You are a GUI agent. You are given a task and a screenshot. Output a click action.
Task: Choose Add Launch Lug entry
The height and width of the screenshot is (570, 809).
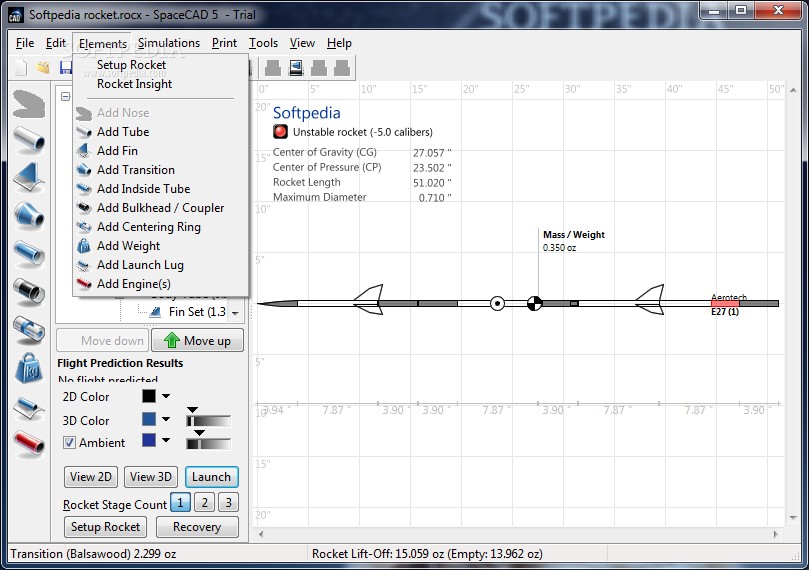[140, 266]
